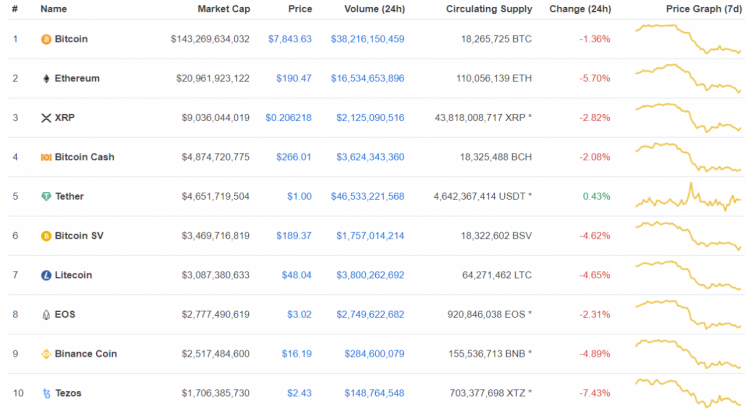The width and height of the screenshot is (745, 412).
Task: Click Bitcoin volume $38,216,150,459
Action: pos(368,39)
